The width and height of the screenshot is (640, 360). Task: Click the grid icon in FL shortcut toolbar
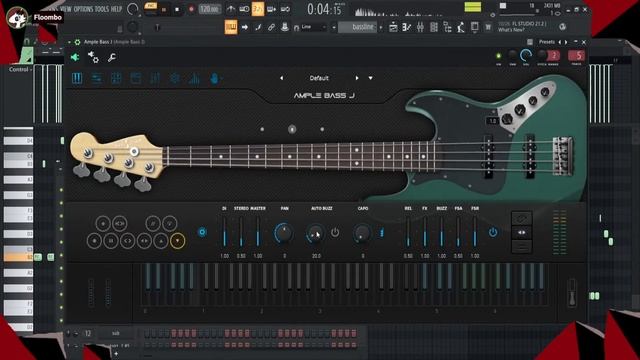(434, 27)
